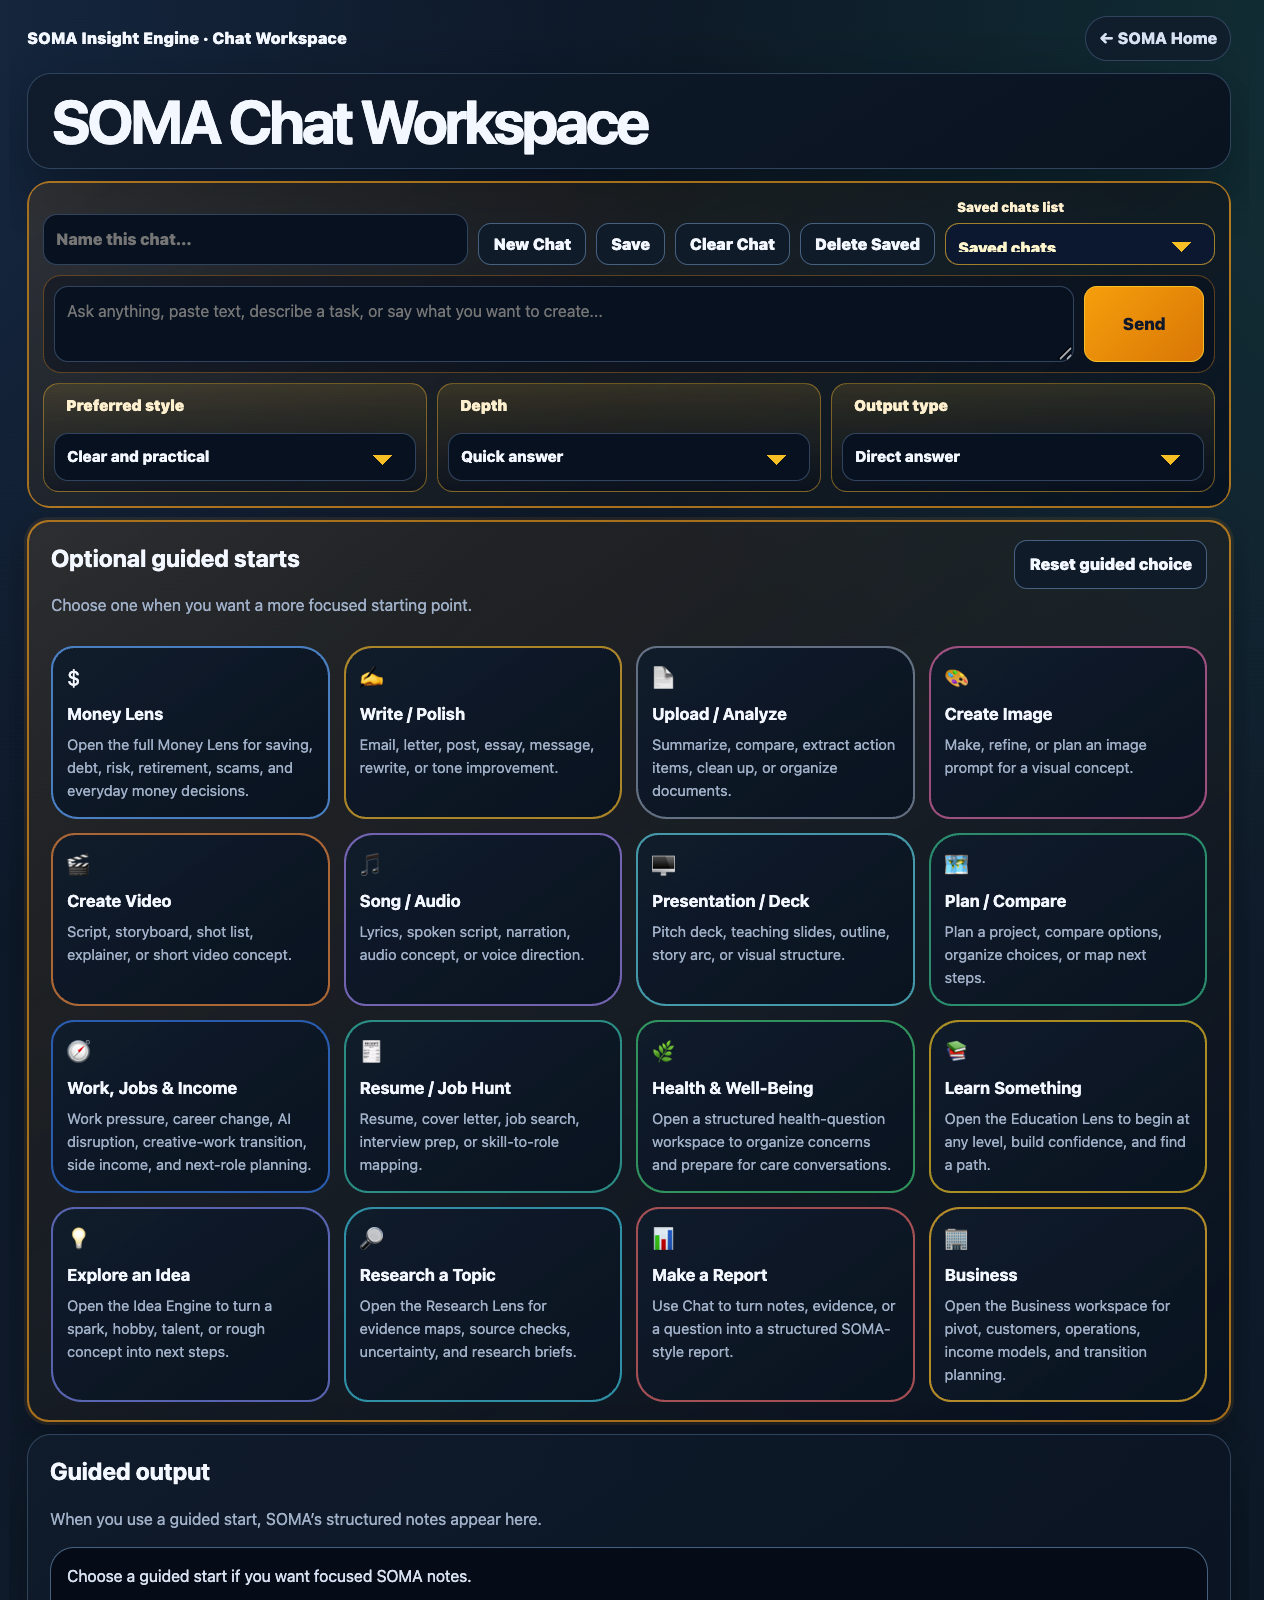Choose the Create Video card title

click(119, 901)
